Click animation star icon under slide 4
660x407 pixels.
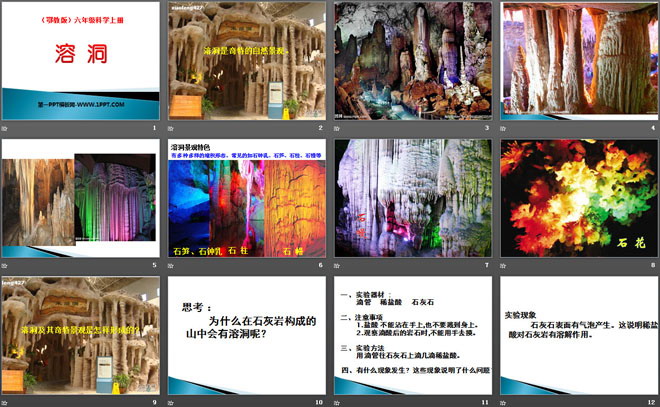click(x=503, y=128)
